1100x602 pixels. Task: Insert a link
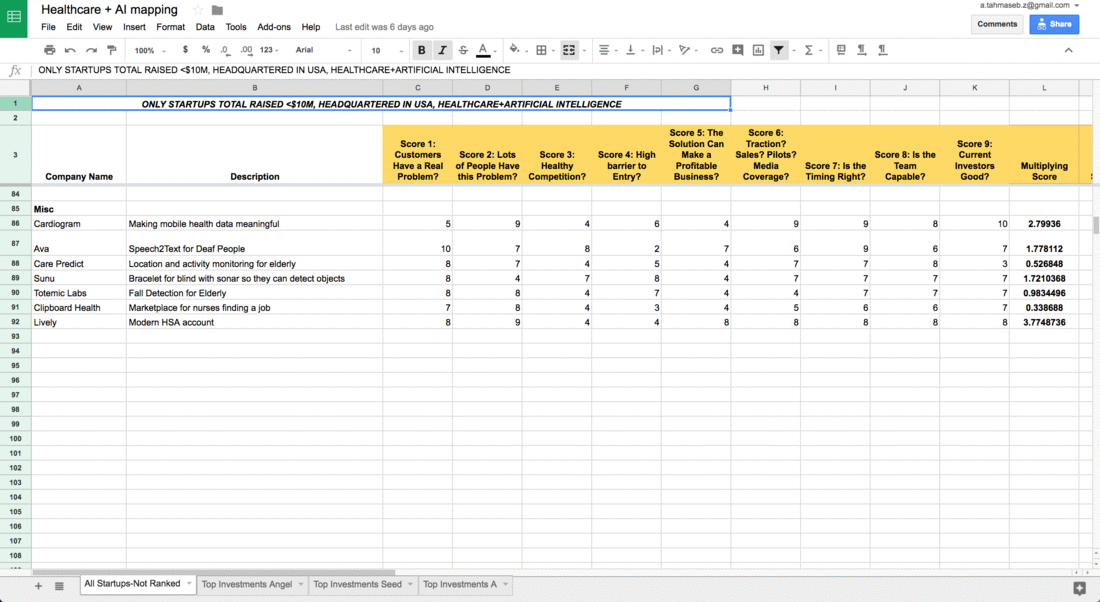tap(716, 50)
